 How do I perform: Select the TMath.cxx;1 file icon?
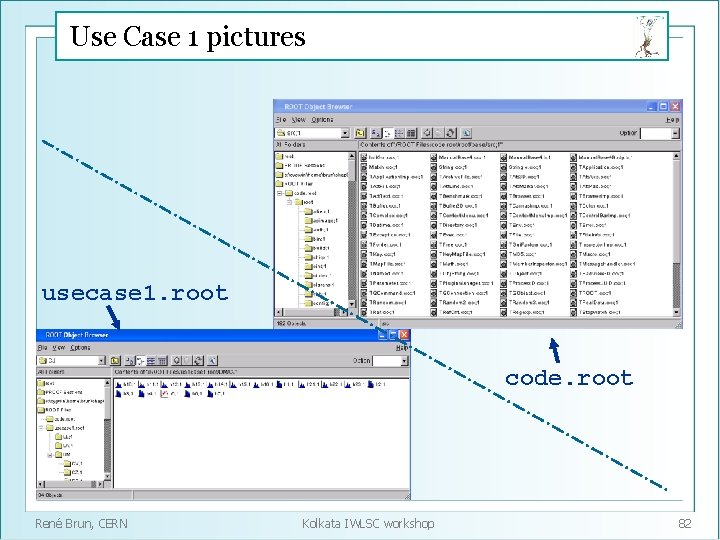point(433,264)
